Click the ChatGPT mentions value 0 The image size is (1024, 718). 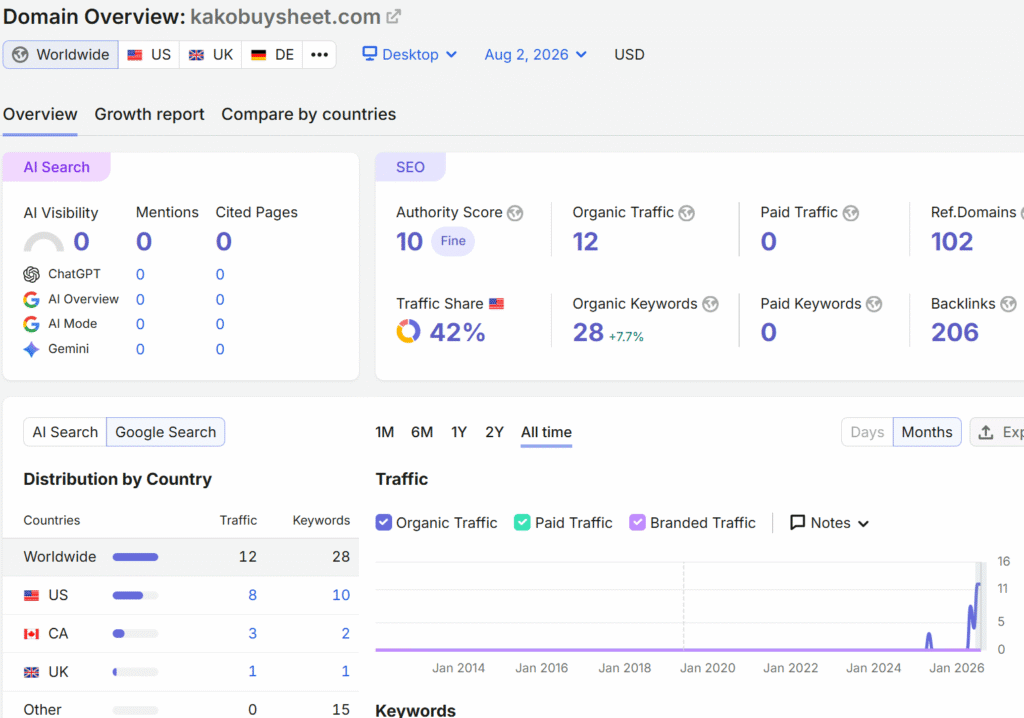point(140,274)
